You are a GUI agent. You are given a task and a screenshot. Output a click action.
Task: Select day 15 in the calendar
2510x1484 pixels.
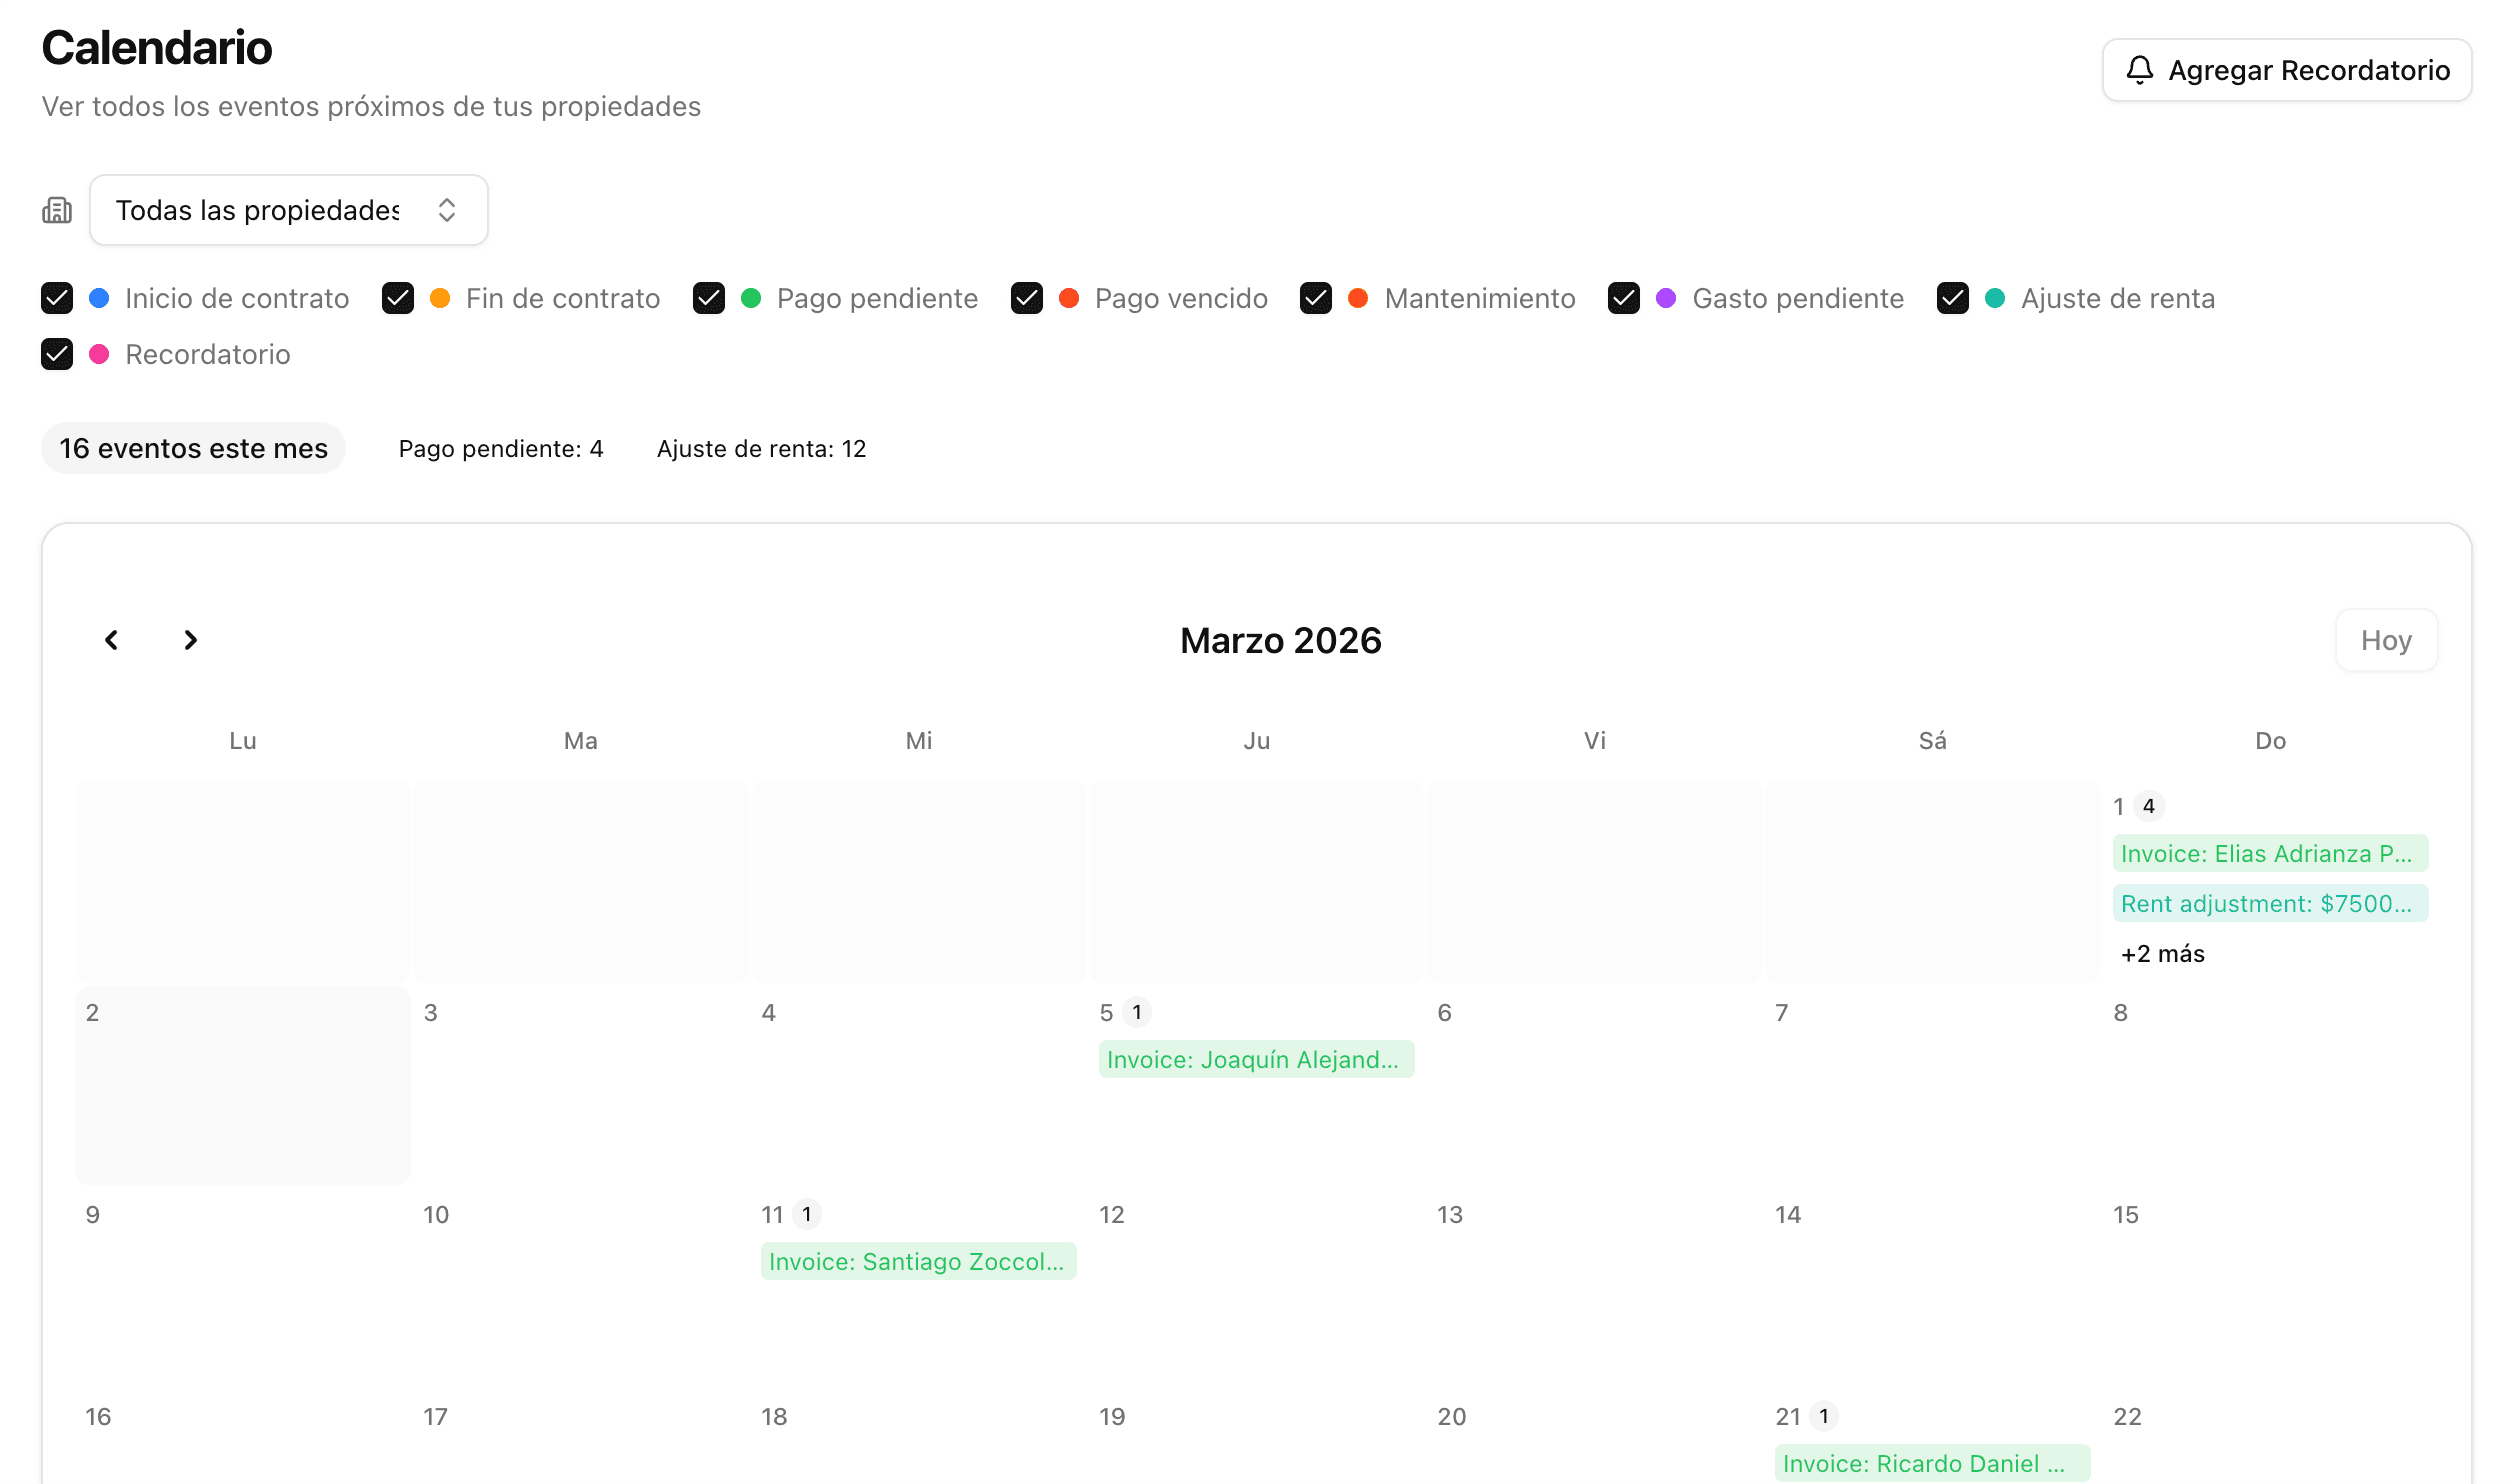pos(2270,1288)
